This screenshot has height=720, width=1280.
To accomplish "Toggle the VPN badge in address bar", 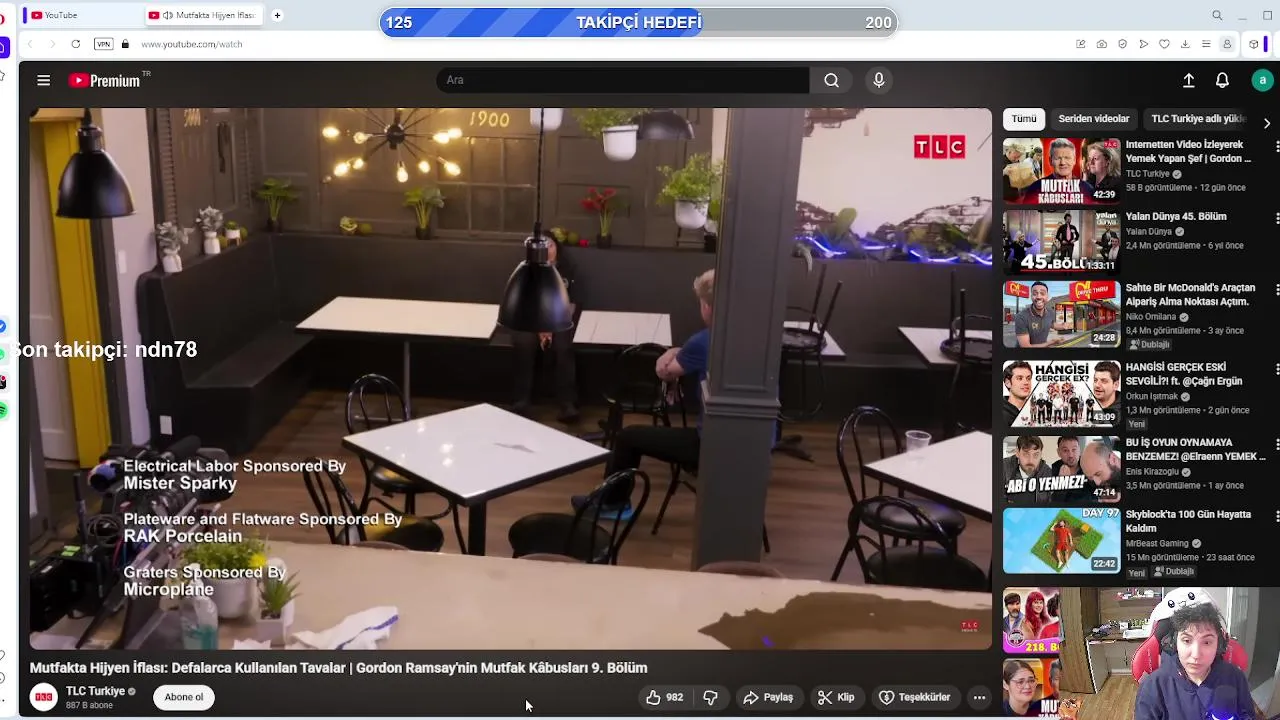I will click(x=103, y=44).
